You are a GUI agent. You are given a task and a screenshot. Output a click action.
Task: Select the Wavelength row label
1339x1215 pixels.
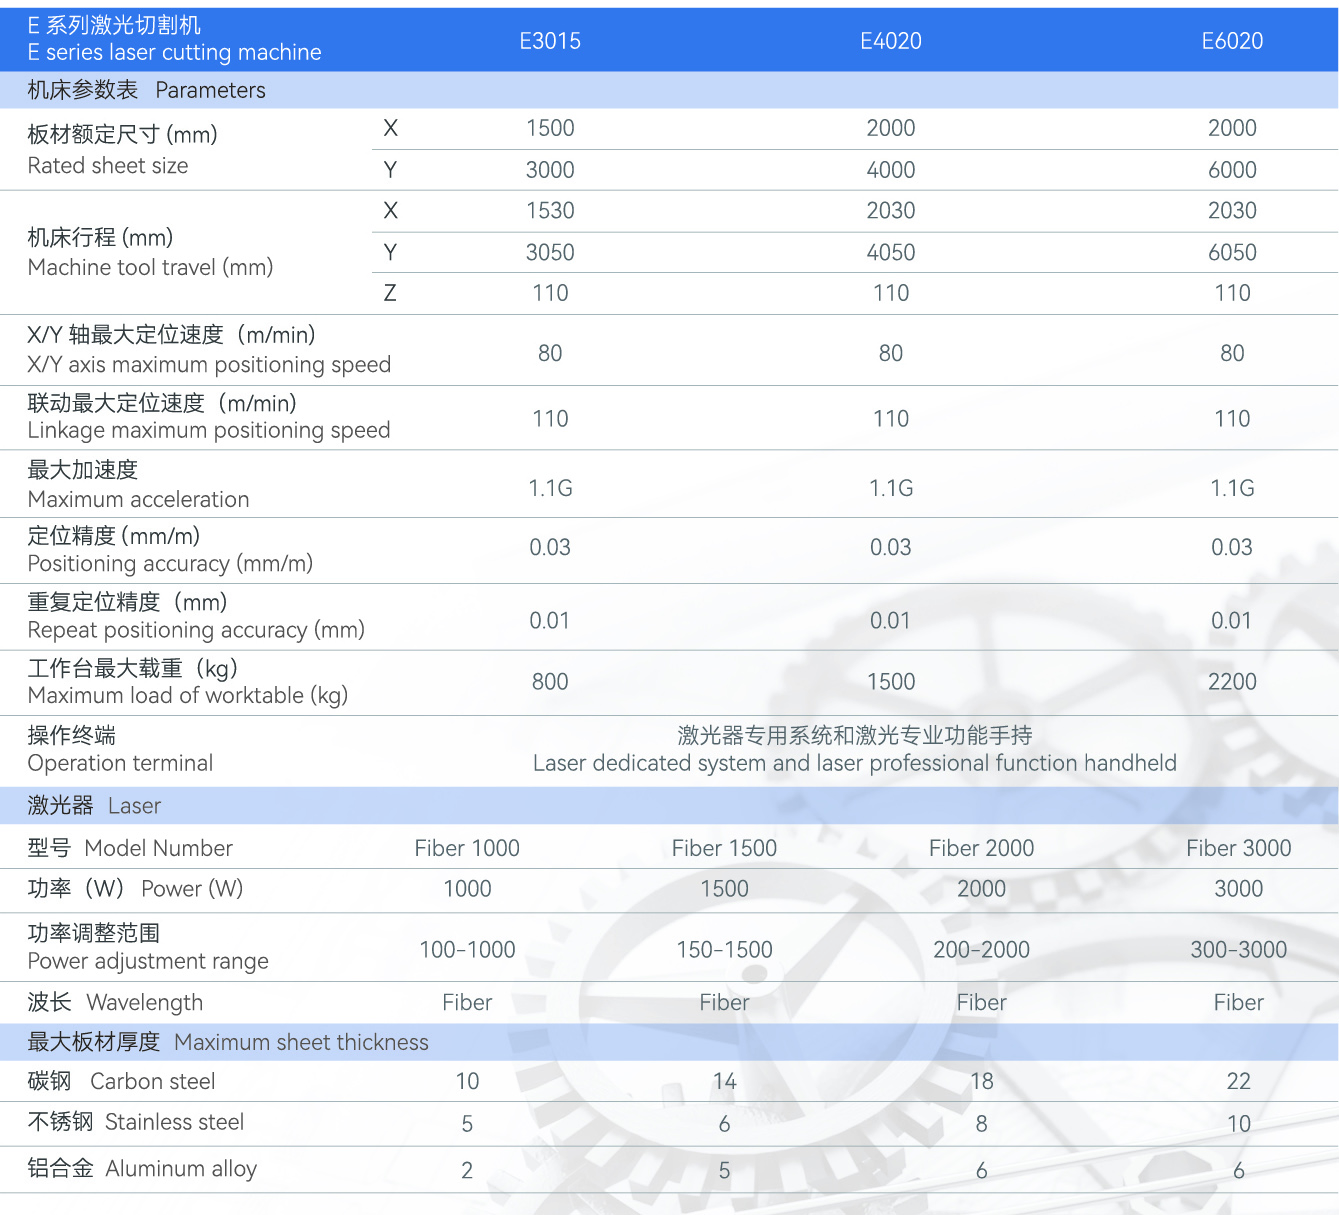tap(144, 1002)
